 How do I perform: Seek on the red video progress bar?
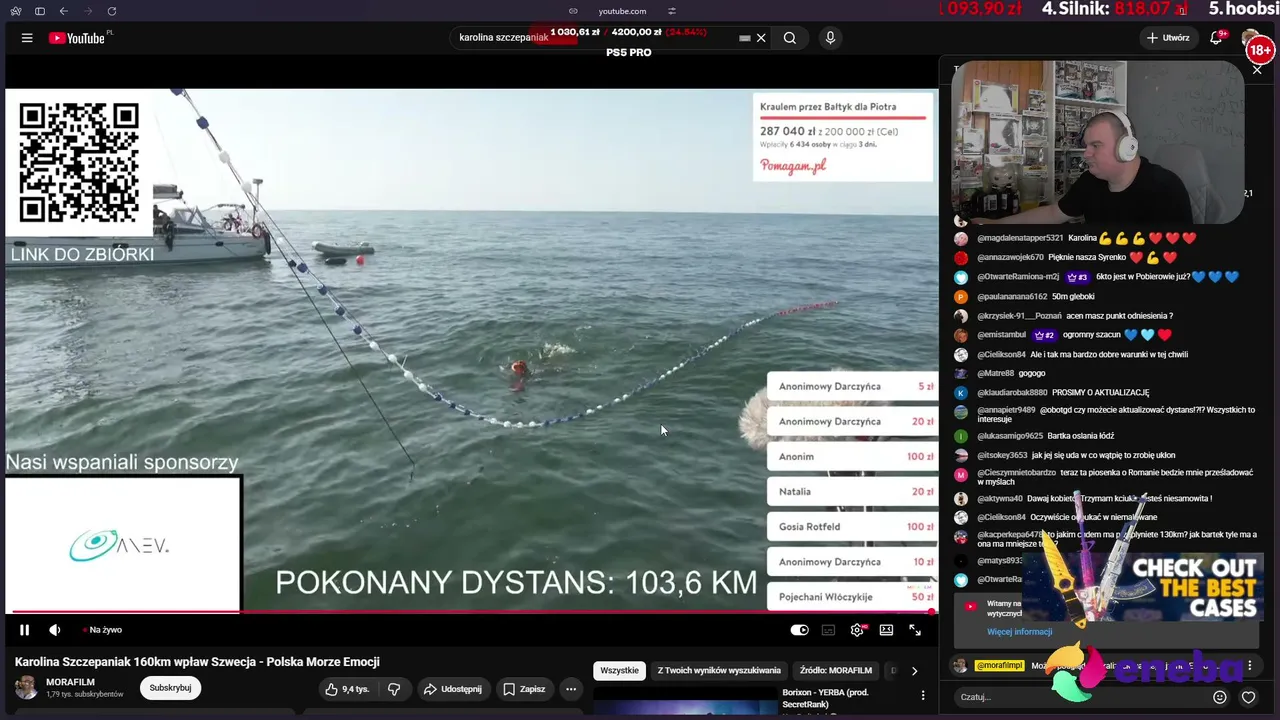click(470, 611)
